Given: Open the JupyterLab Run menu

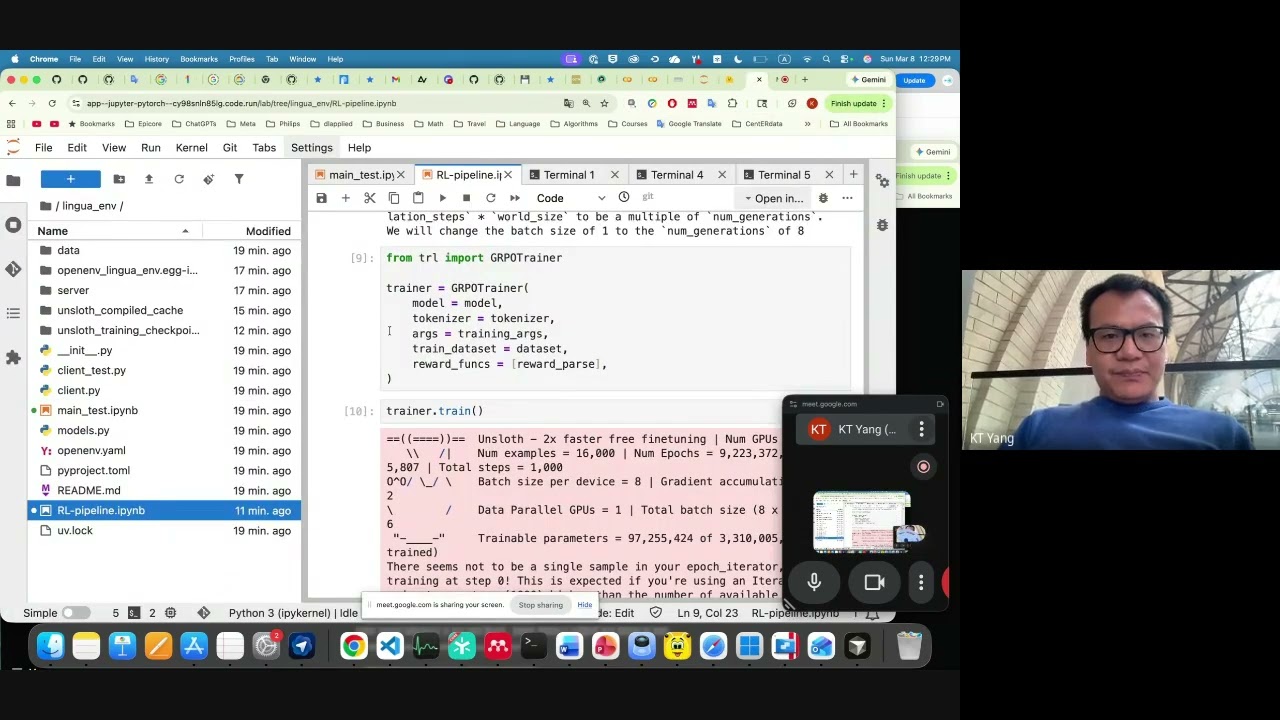Looking at the screenshot, I should (151, 148).
